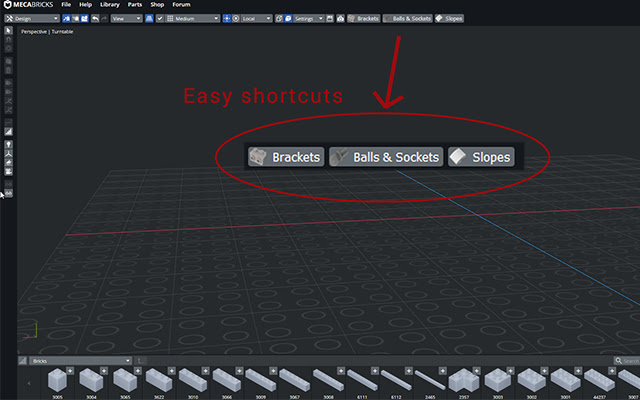Select brick 3010 thumbnail
The image size is (640, 400).
(x=192, y=380)
